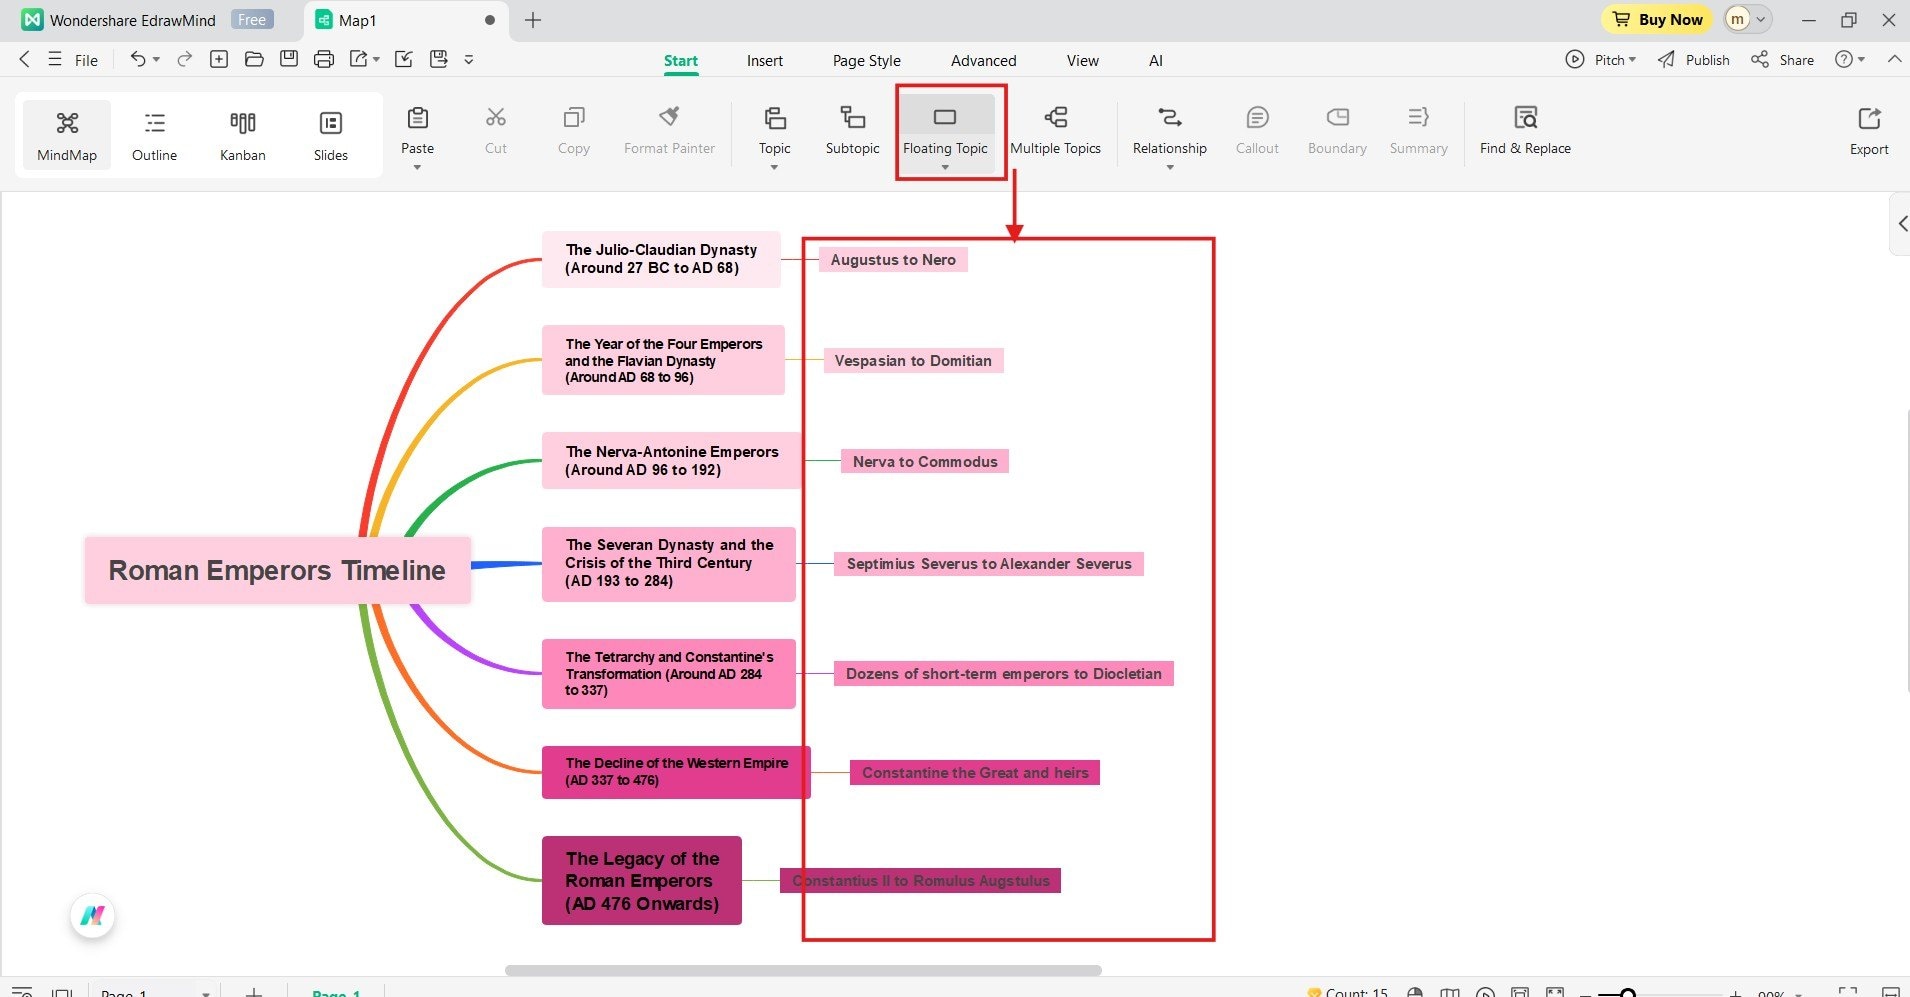Add a Boundary around topics
This screenshot has width=1910, height=997.
click(x=1337, y=131)
